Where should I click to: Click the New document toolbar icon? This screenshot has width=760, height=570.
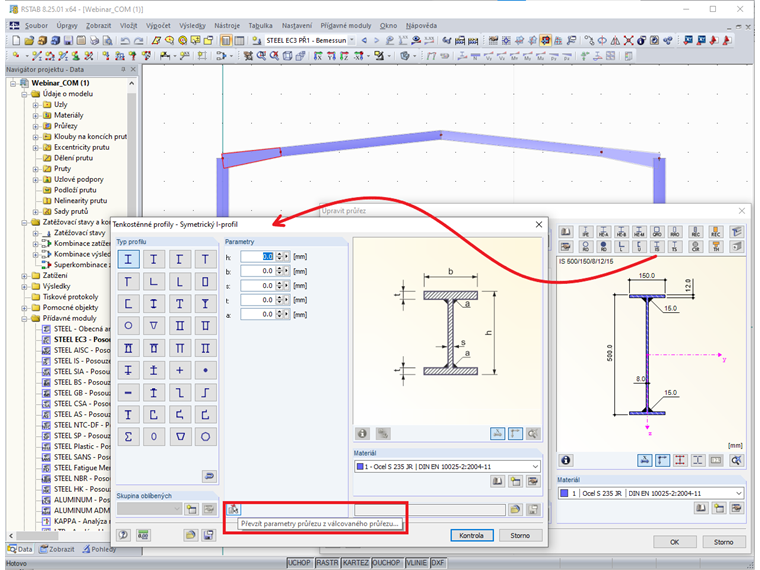[x=16, y=41]
